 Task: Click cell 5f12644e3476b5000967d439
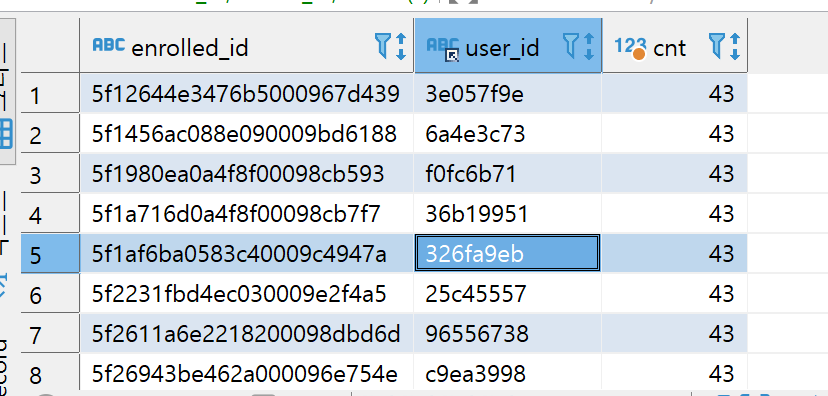pos(247,94)
